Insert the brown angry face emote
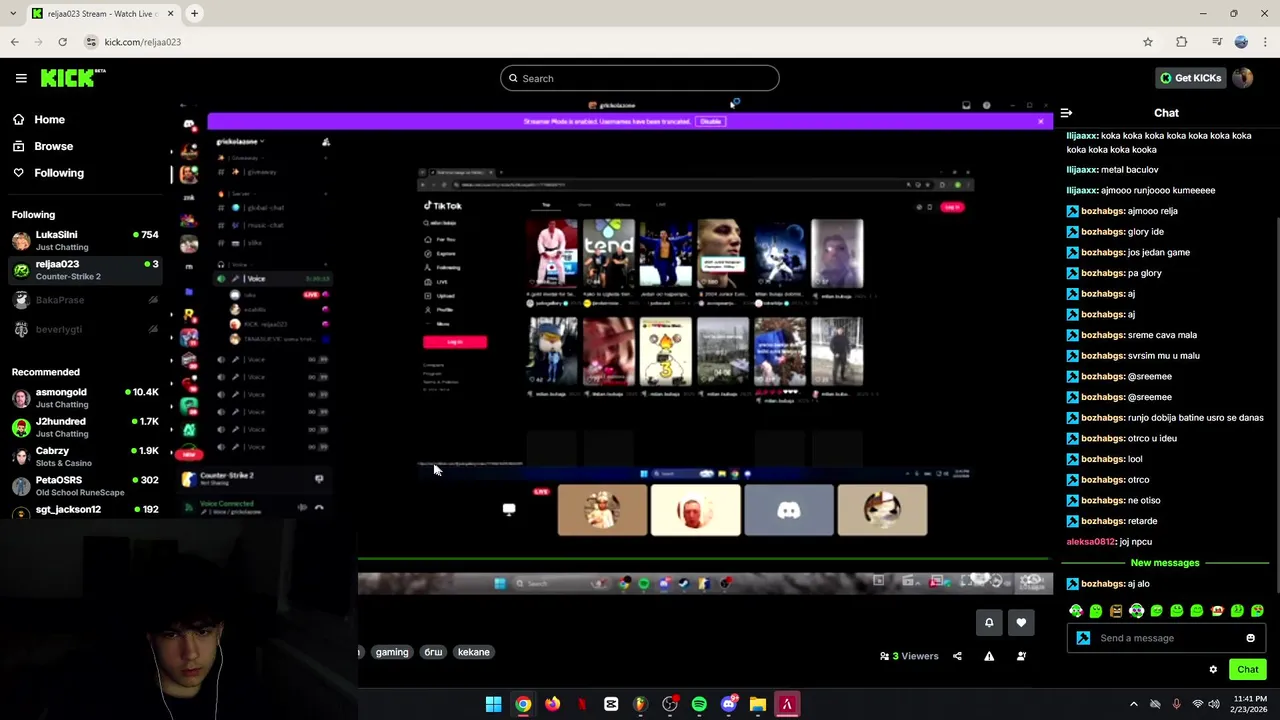 coord(1116,610)
